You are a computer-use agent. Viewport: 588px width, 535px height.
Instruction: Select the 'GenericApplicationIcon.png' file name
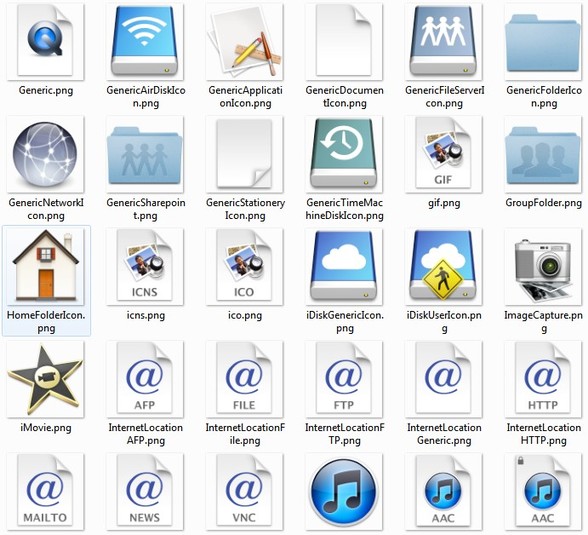(x=245, y=97)
